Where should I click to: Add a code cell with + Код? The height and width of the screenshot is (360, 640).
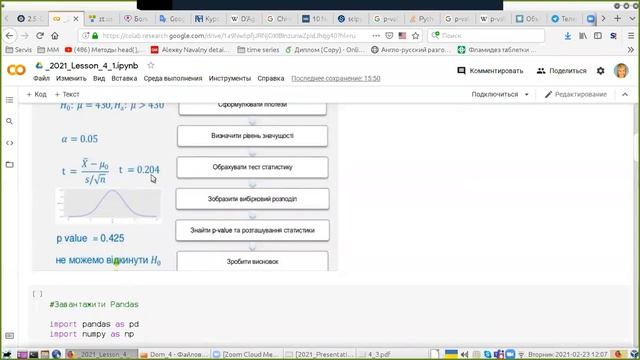36,94
